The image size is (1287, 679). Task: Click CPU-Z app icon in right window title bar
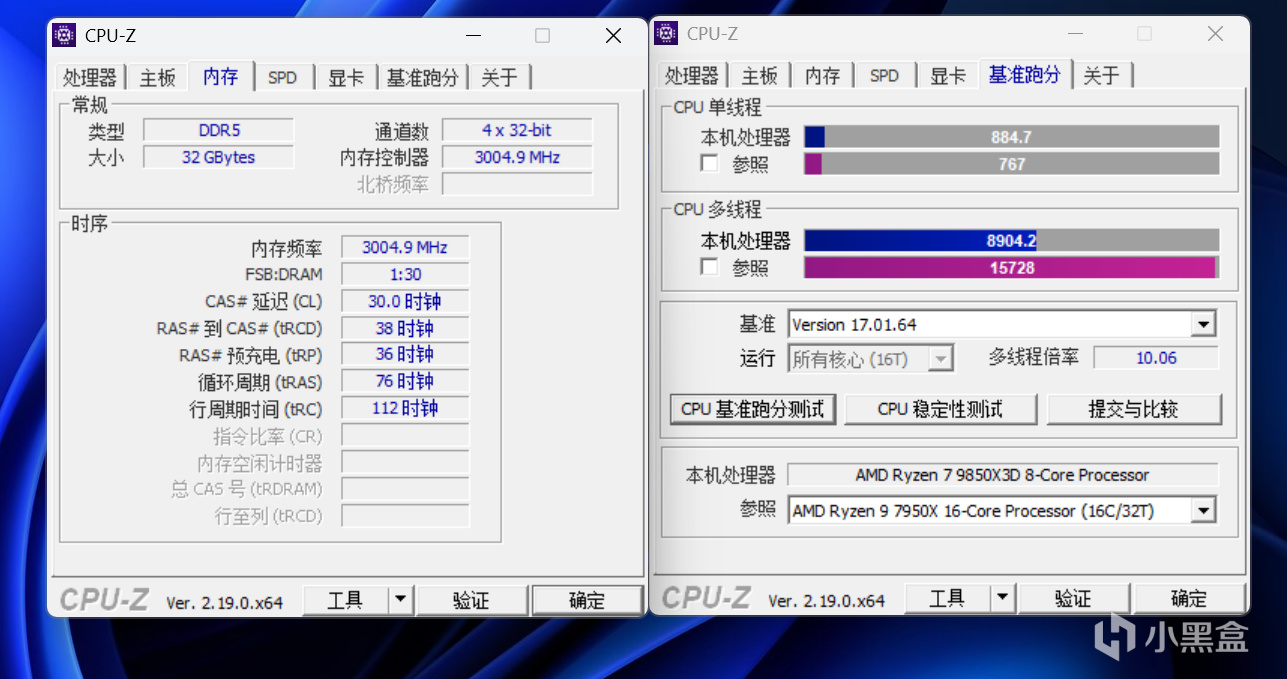pos(666,34)
